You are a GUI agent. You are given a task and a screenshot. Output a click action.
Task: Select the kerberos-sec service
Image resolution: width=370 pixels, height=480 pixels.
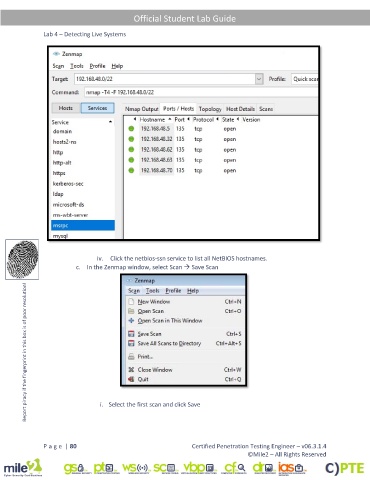82,184
